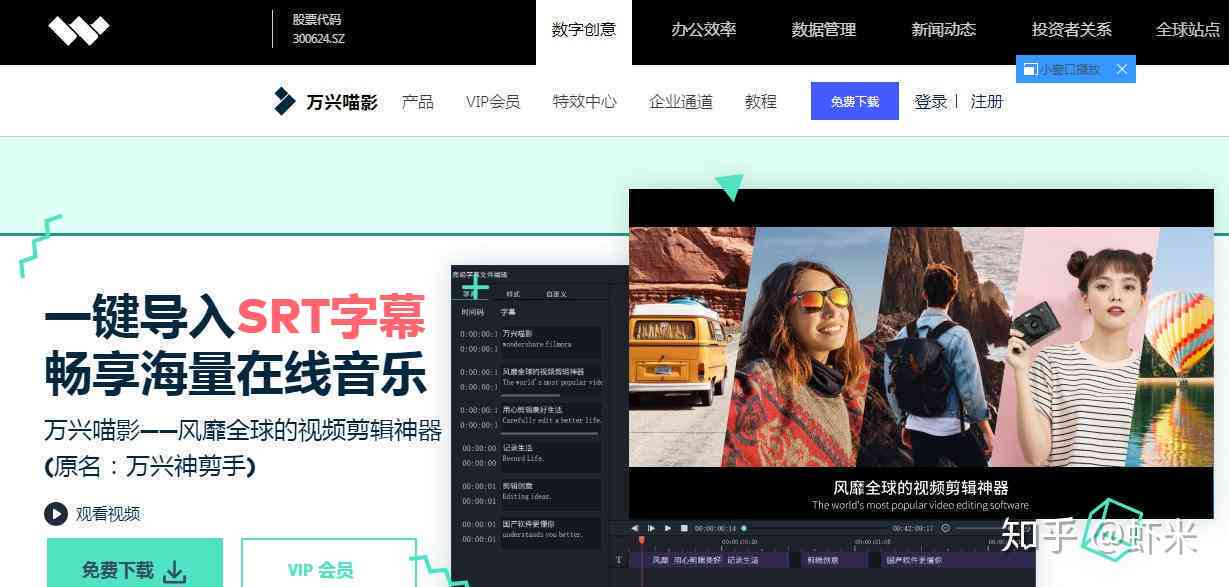Viewport: 1229px width, 587px height.
Task: Click the 00:00:00:14 current timecode
Action: (715, 528)
